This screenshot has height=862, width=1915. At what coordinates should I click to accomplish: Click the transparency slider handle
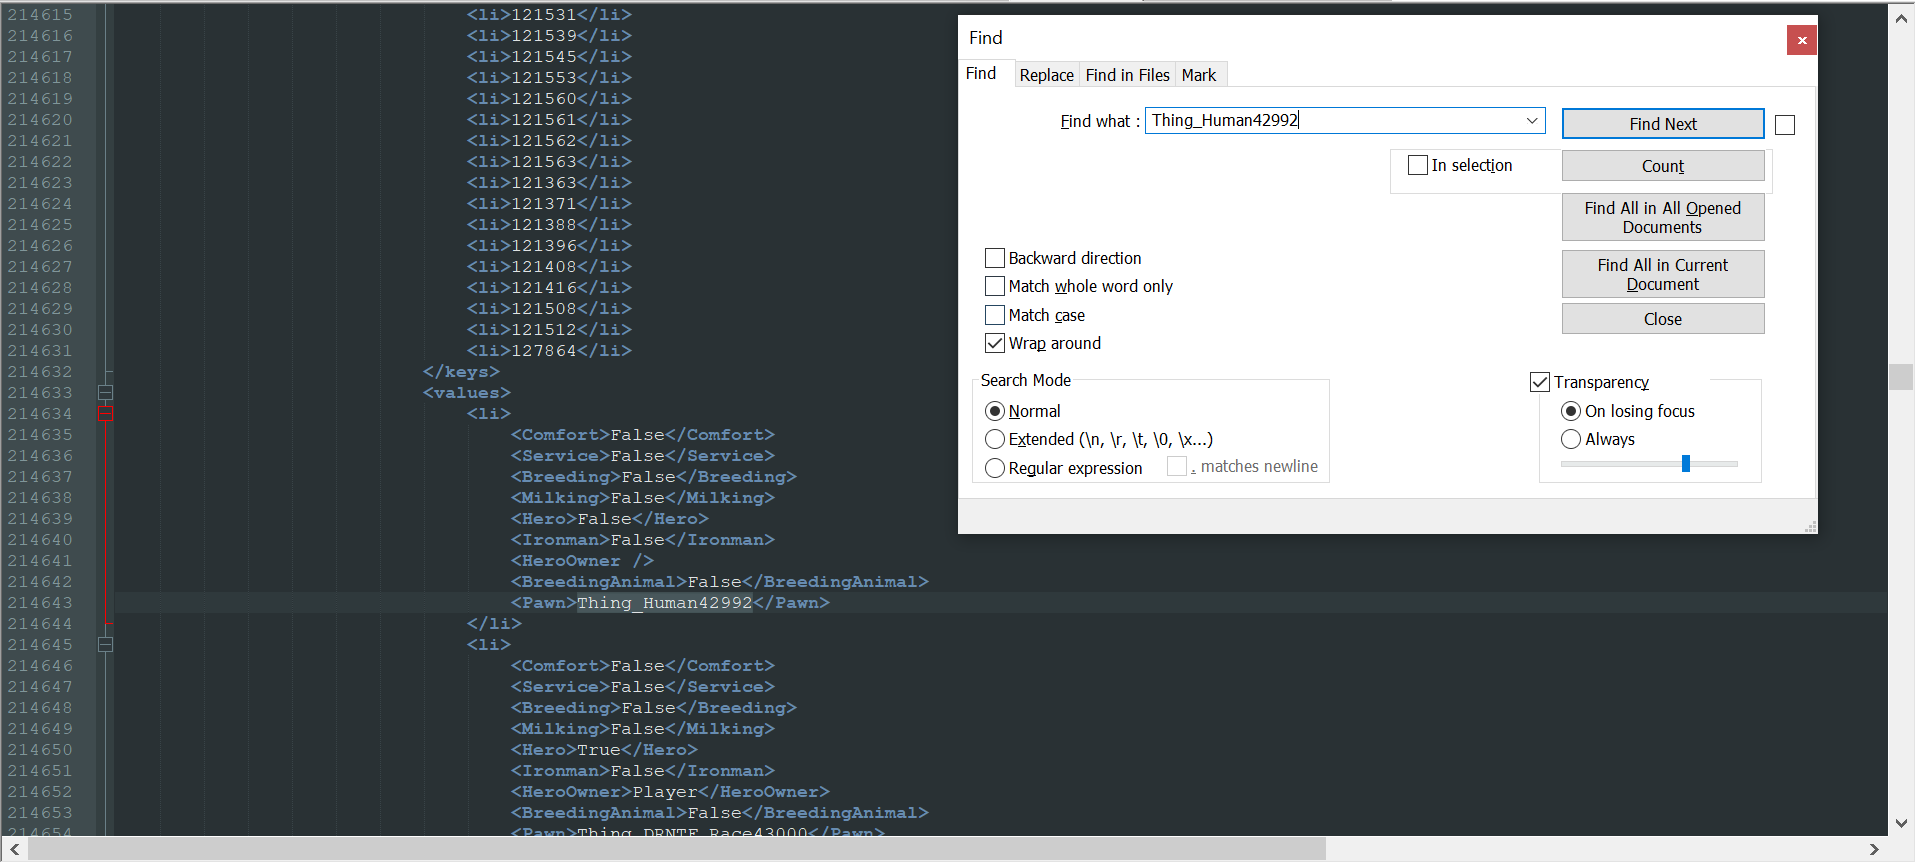1686,464
